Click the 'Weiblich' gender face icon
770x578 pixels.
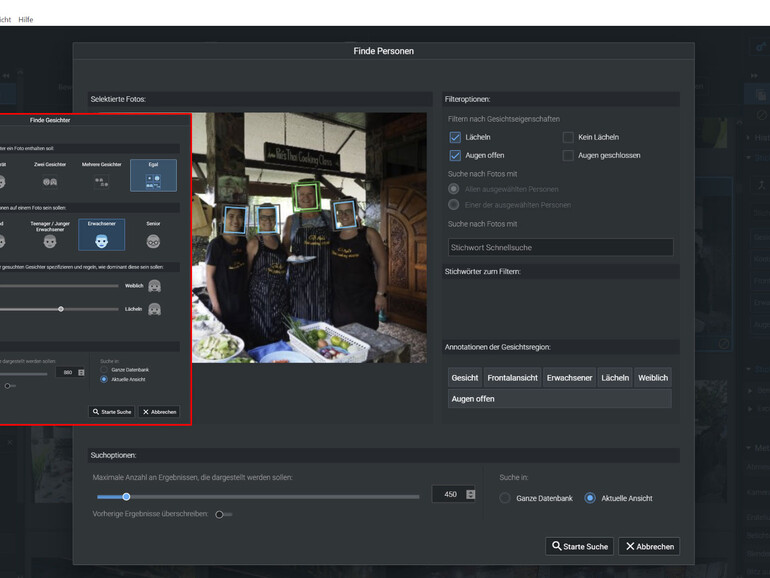coord(155,286)
